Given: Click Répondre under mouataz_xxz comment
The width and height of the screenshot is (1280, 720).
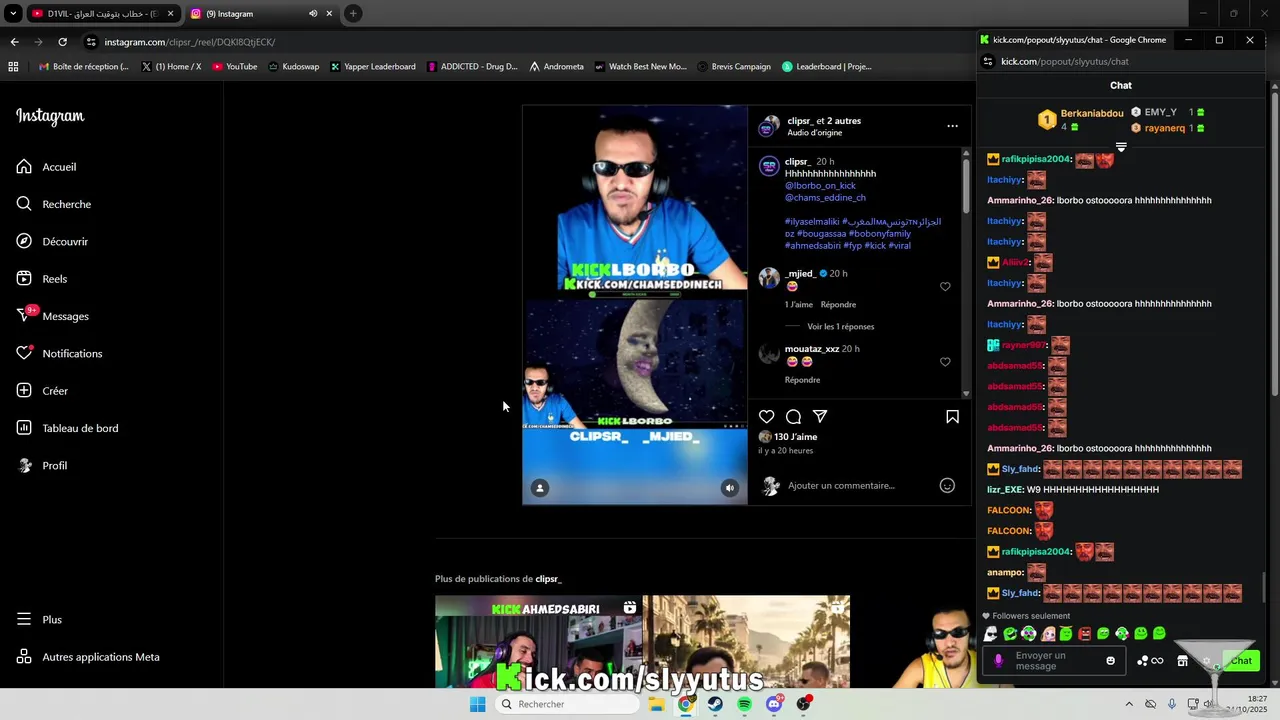Looking at the screenshot, I should tap(802, 380).
